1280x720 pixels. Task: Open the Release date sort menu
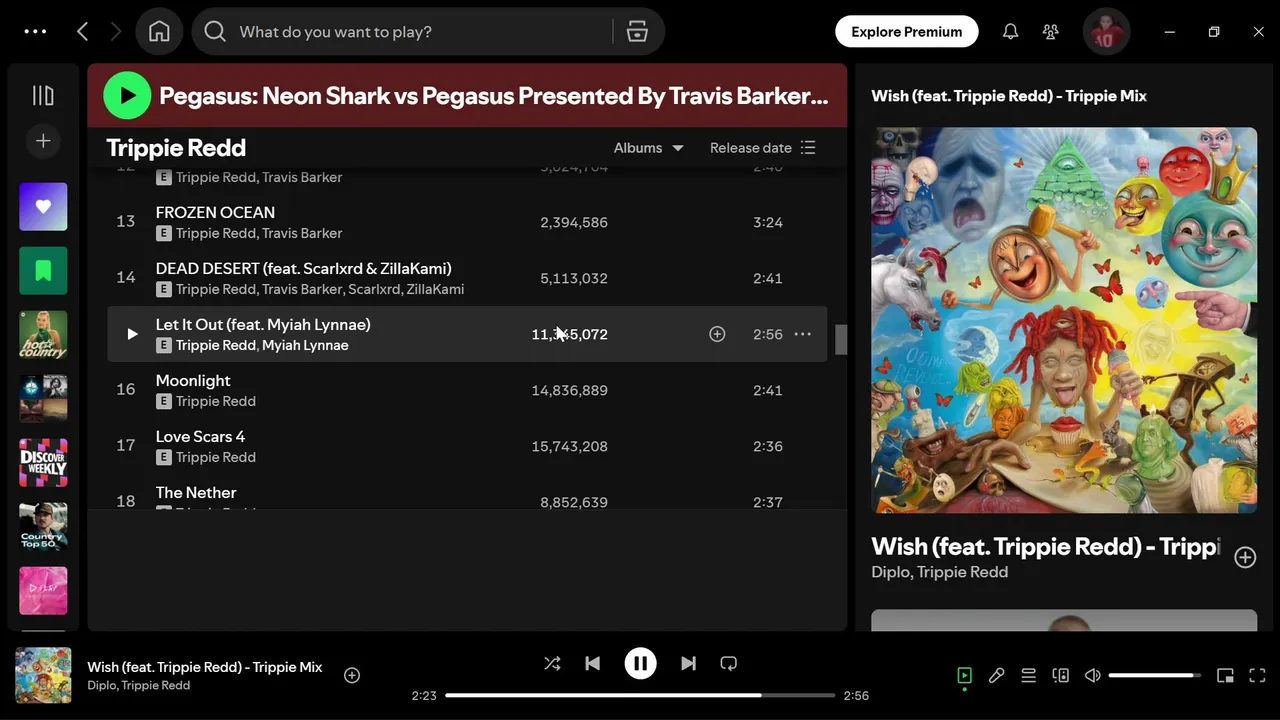(763, 148)
